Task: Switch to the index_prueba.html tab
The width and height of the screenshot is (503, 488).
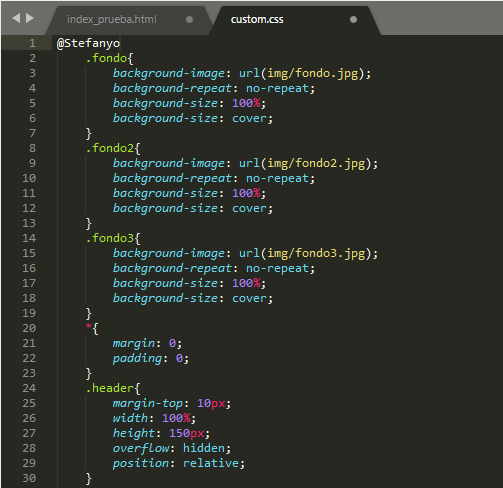Action: point(112,19)
